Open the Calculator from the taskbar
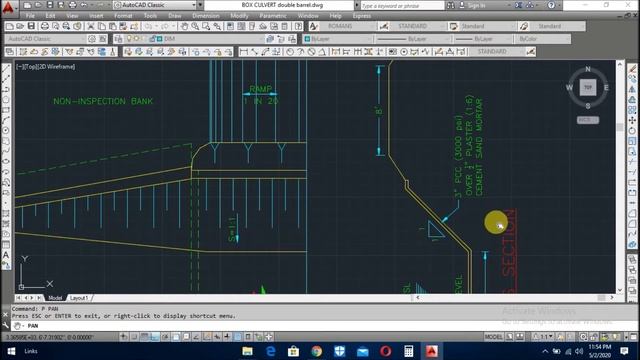 tap(409, 351)
